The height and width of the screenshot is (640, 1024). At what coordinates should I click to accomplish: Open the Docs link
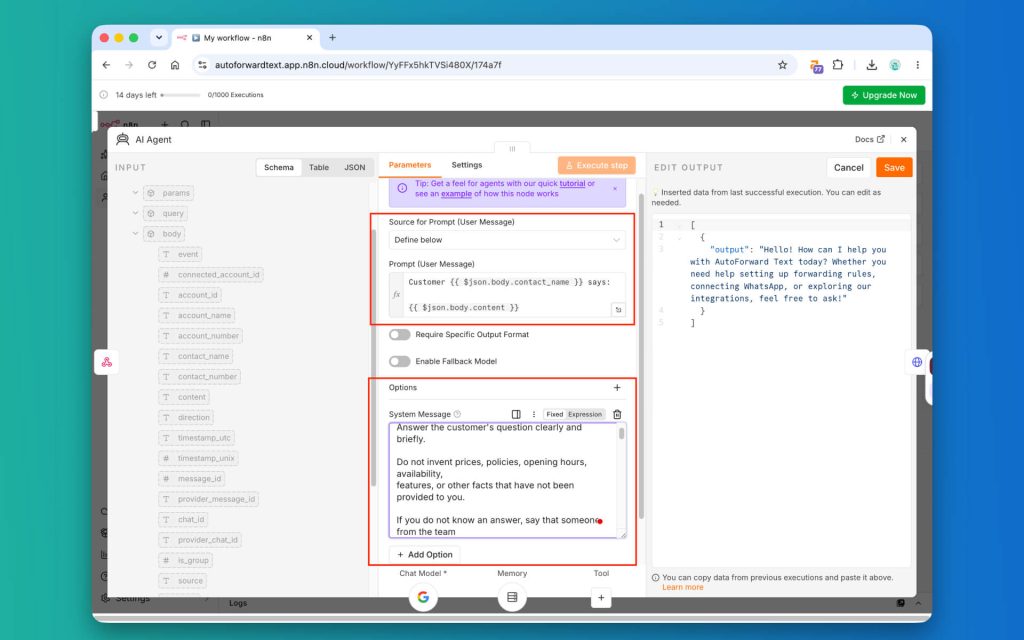[x=869, y=139]
